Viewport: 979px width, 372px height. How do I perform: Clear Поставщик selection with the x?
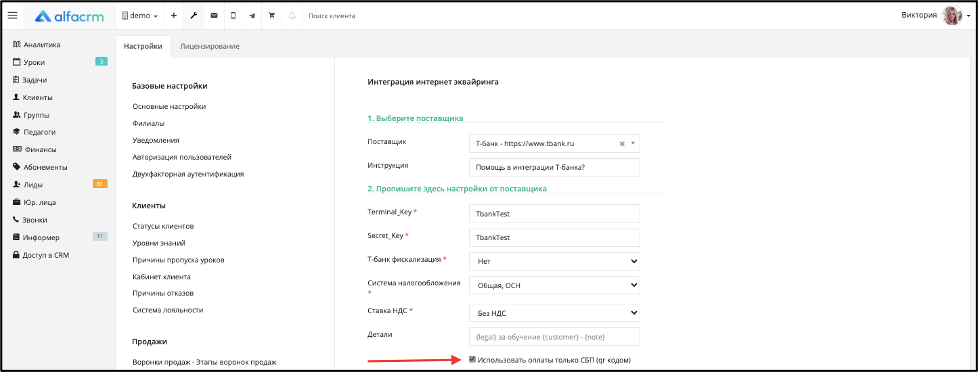(x=622, y=144)
